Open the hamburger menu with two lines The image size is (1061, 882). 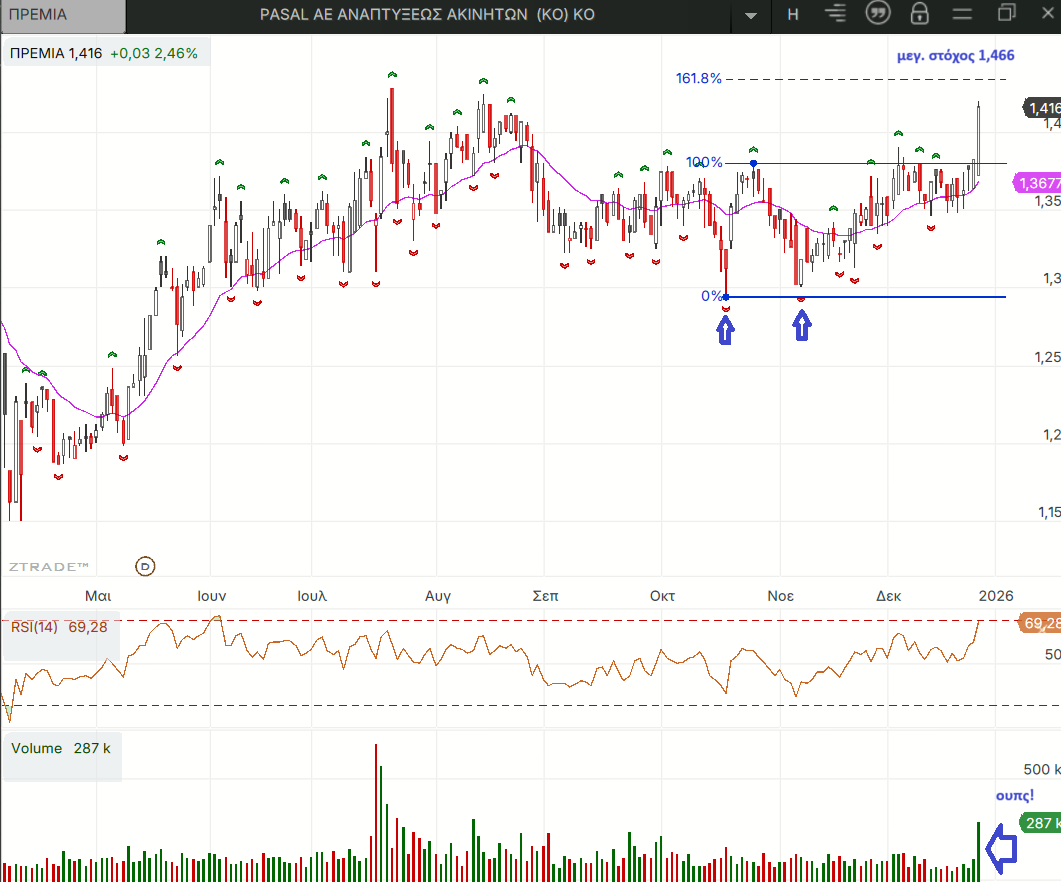(x=961, y=14)
